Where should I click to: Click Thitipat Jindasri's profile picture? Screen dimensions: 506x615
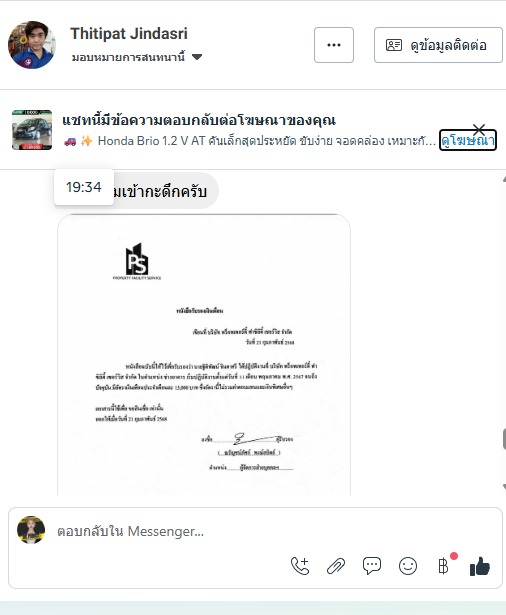pos(32,45)
